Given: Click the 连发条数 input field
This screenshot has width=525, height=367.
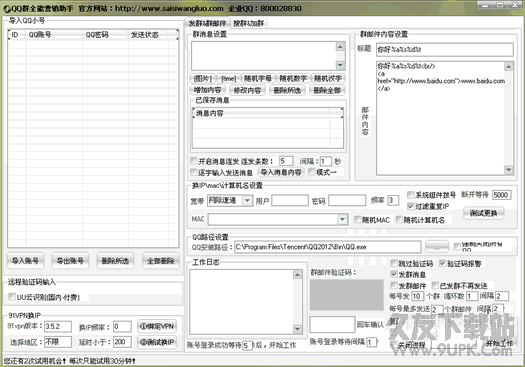Looking at the screenshot, I should 286,161.
